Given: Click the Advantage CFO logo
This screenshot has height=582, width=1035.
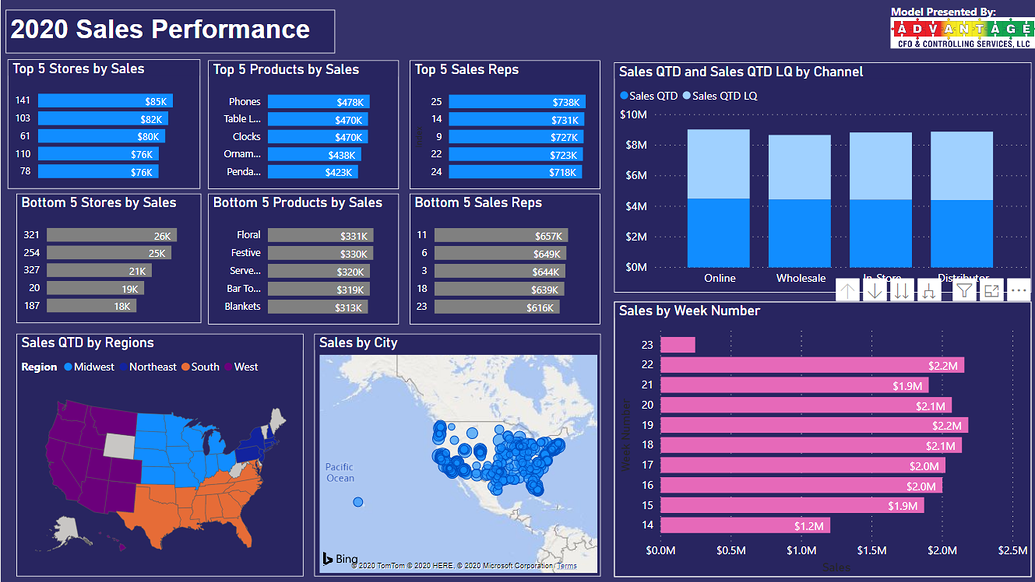Looking at the screenshot, I should click(x=961, y=27).
